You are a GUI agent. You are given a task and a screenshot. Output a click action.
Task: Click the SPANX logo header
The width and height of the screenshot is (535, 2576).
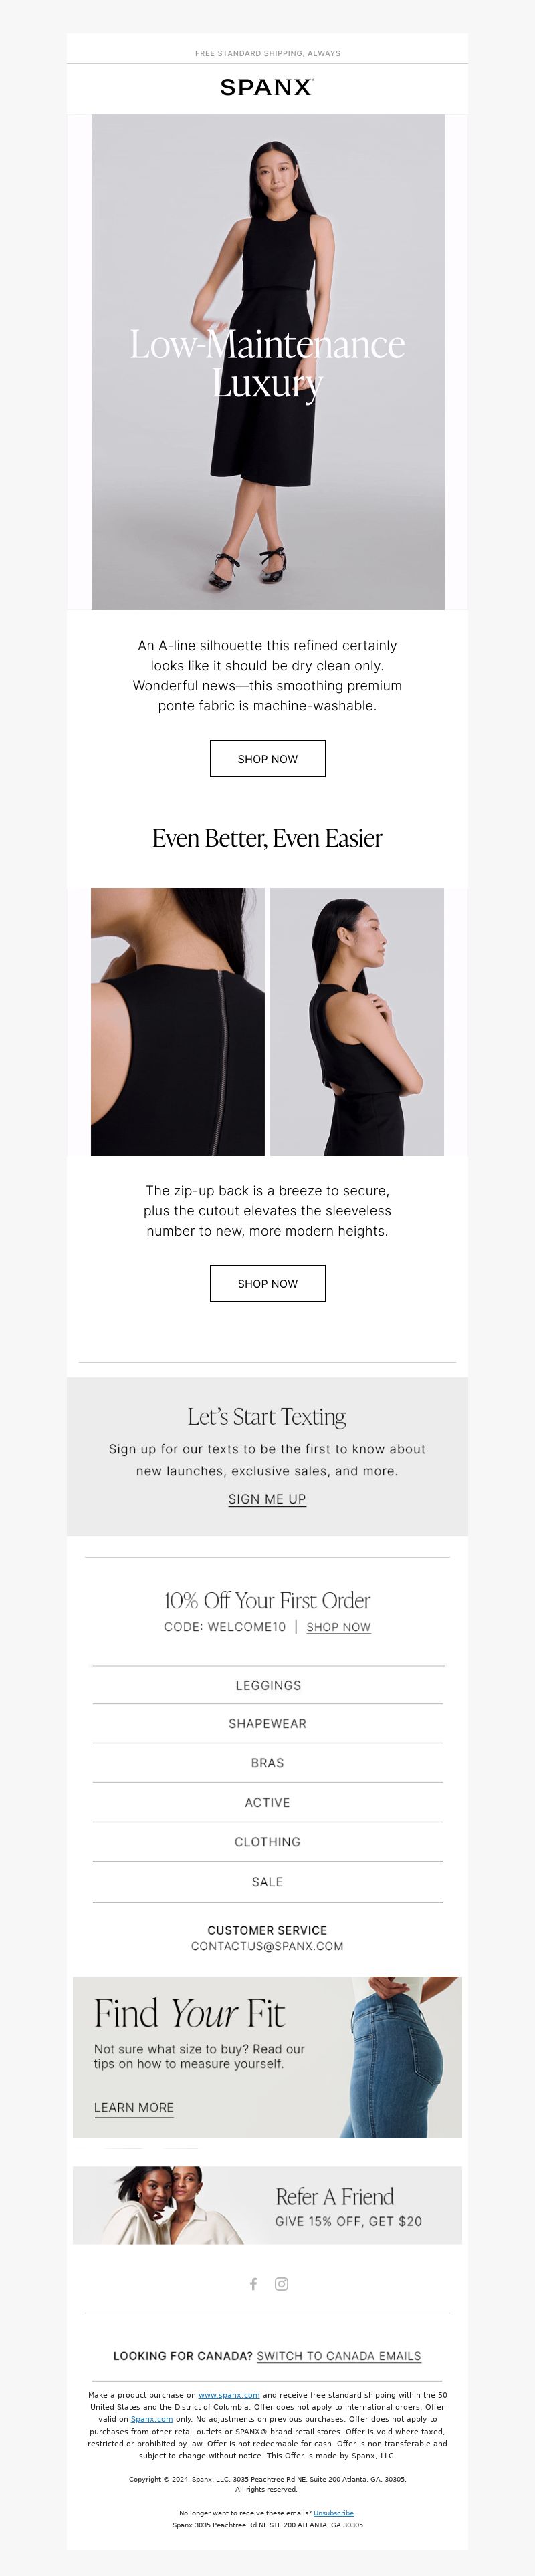[x=267, y=88]
